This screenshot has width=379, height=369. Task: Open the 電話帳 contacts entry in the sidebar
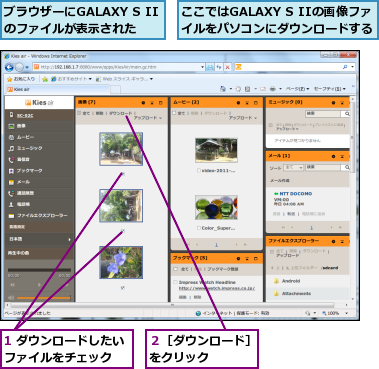[39, 204]
